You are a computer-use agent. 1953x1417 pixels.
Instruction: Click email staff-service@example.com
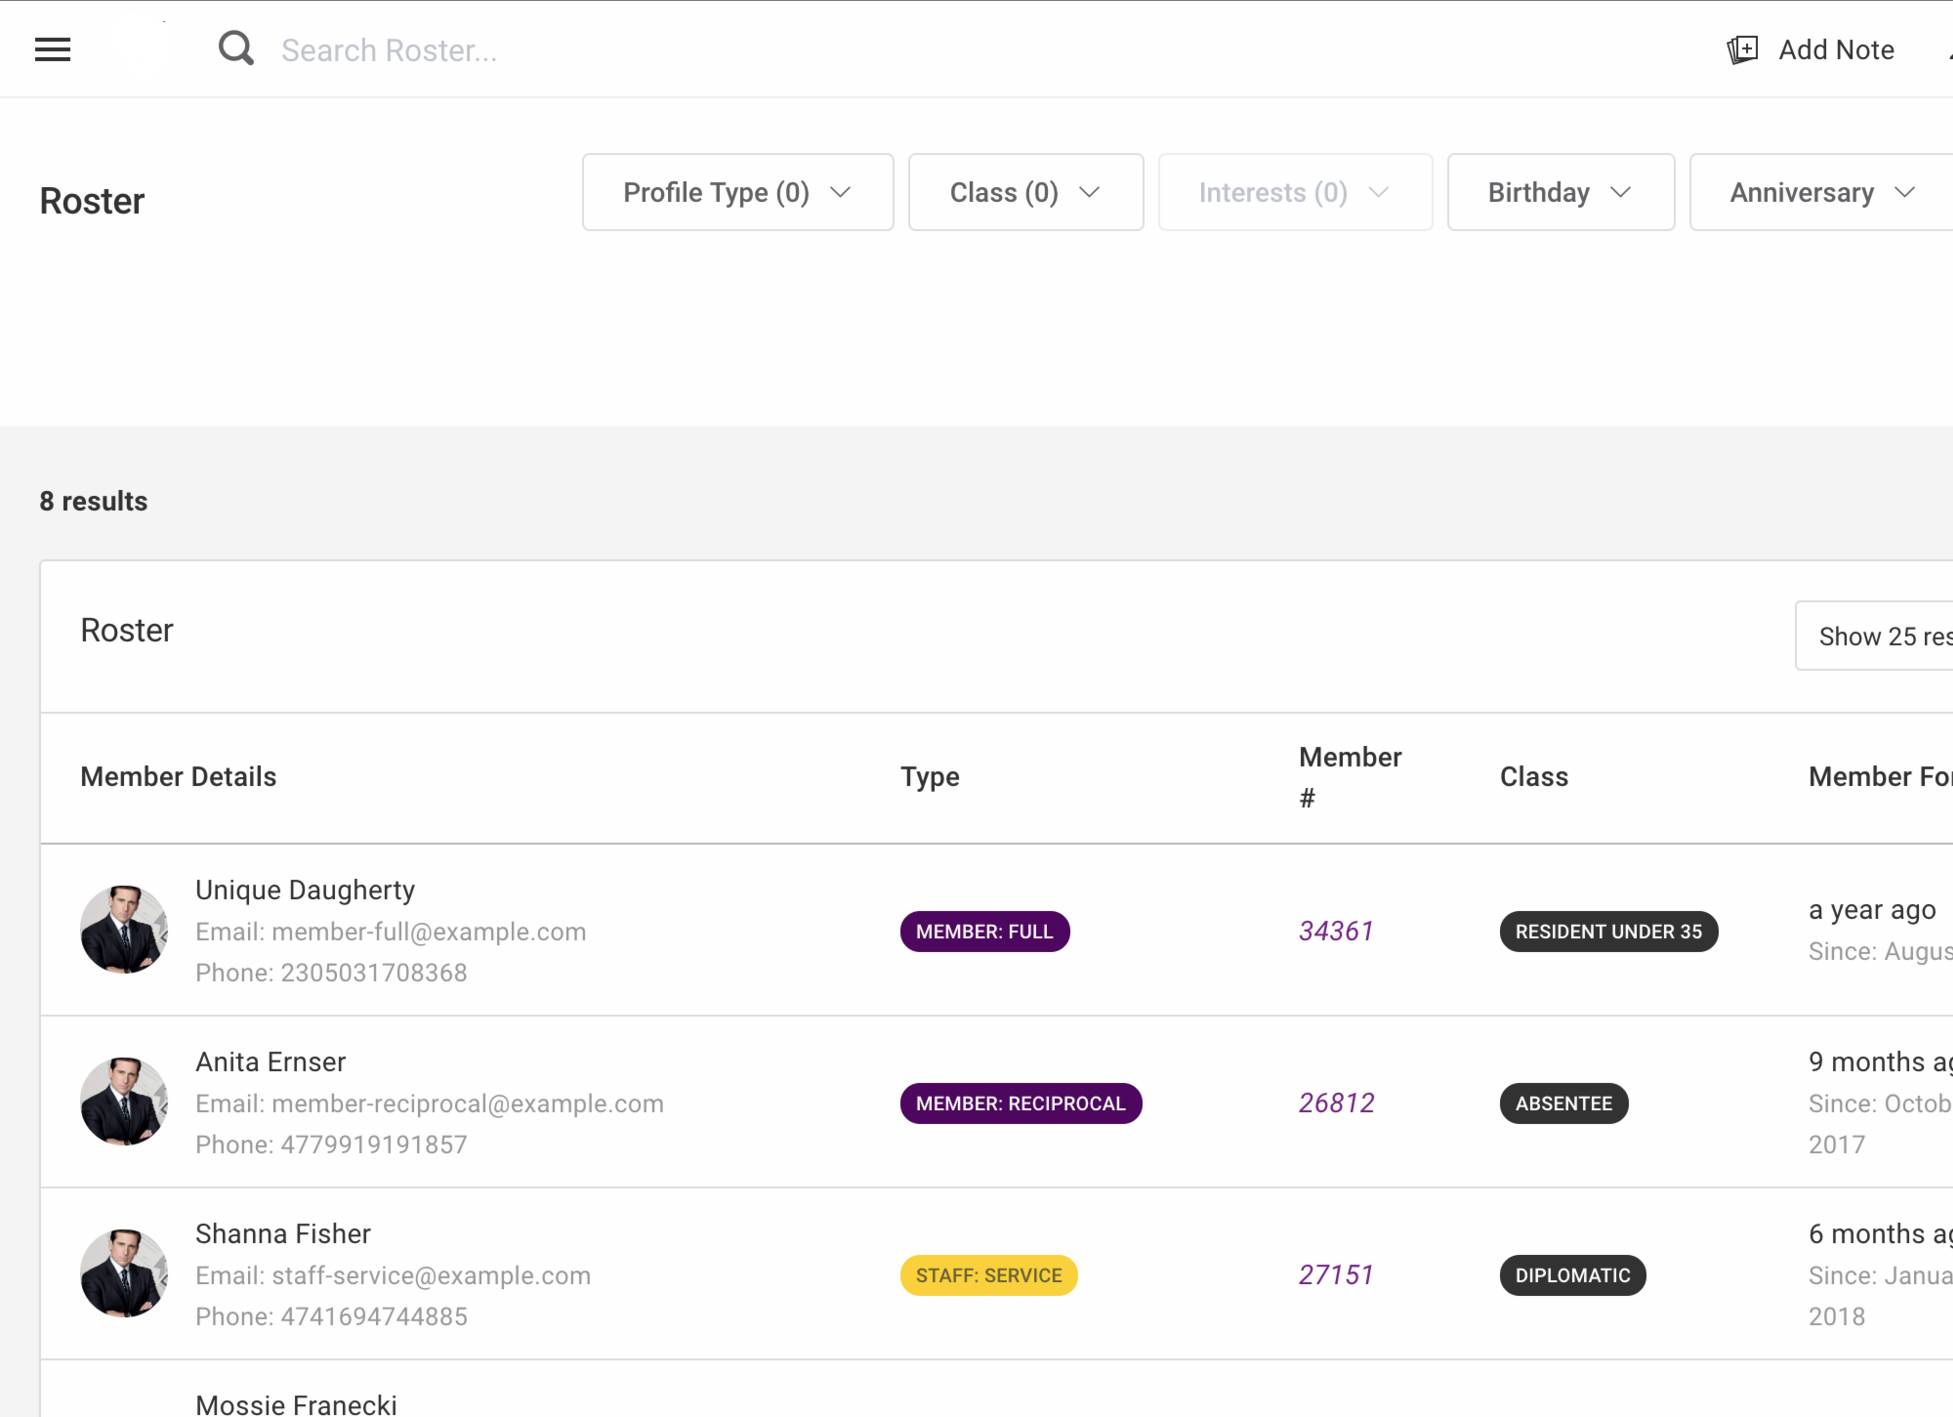point(431,1275)
